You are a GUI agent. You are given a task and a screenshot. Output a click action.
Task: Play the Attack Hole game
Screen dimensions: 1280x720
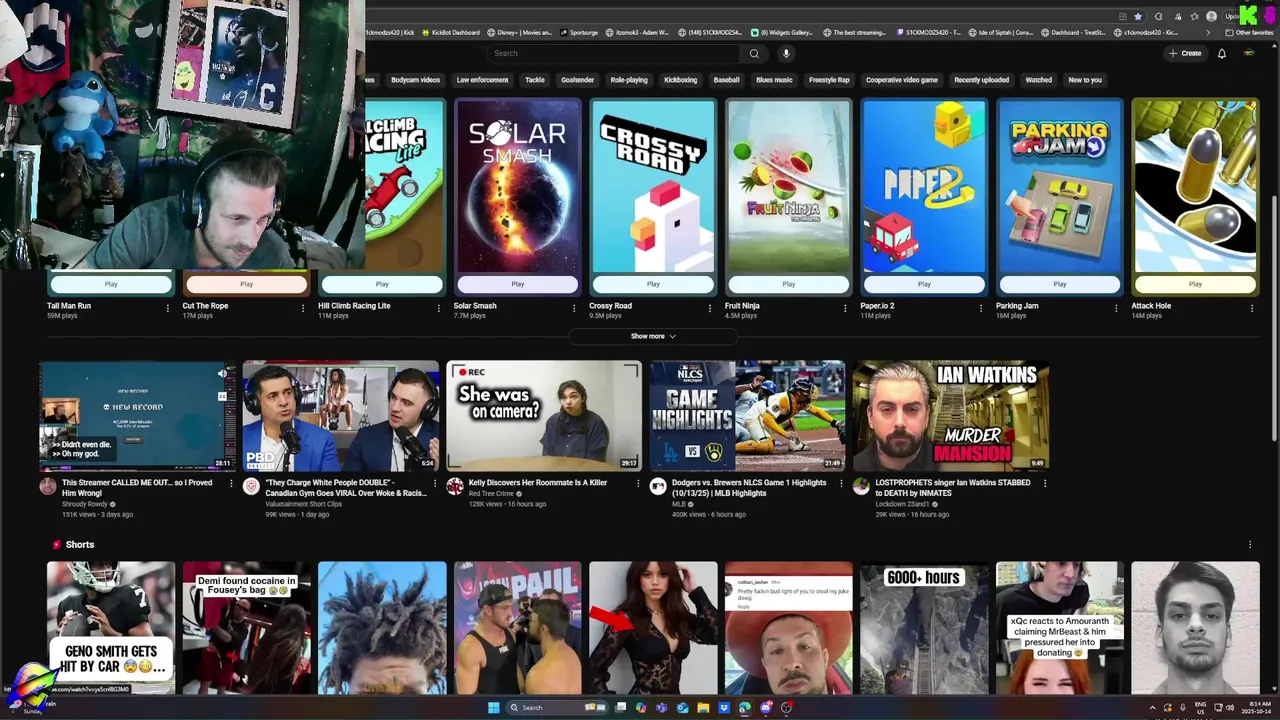(x=1195, y=284)
